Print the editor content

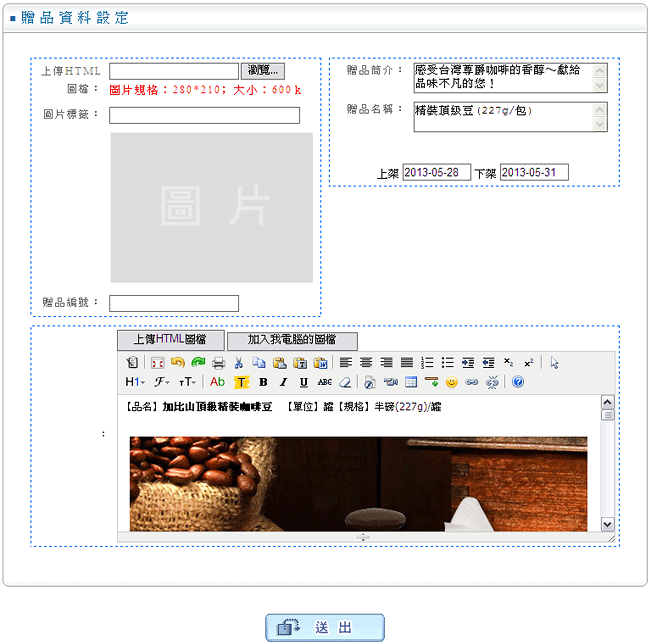coord(219,363)
